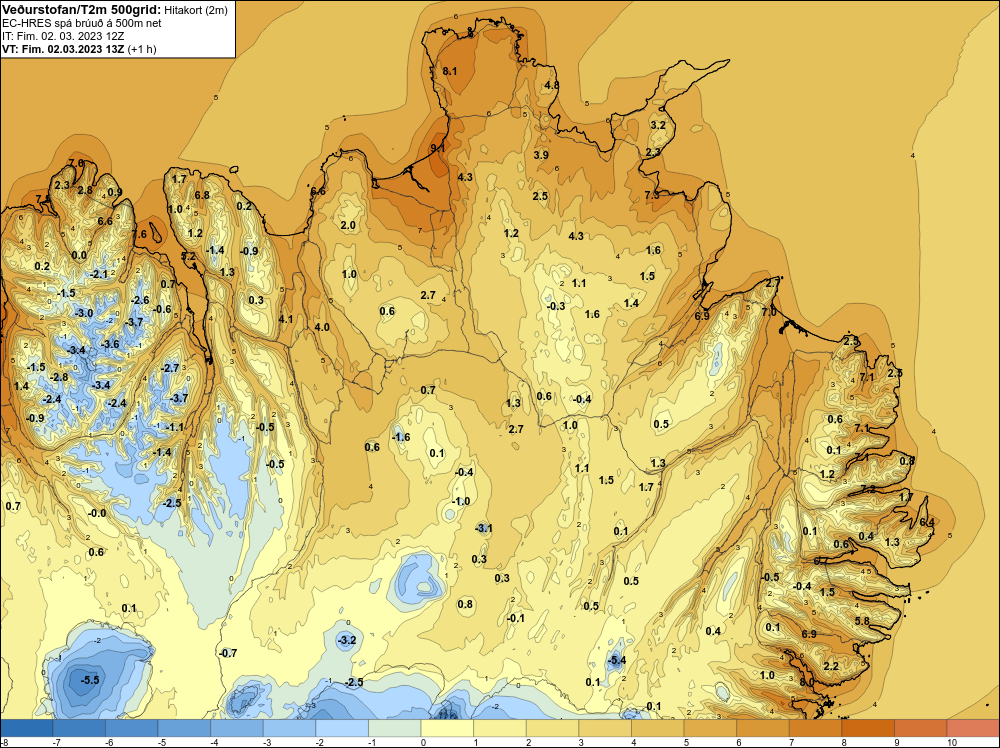Click the -3.1 temperature reading
Screen dimensions: 1000x748
[x=483, y=528]
